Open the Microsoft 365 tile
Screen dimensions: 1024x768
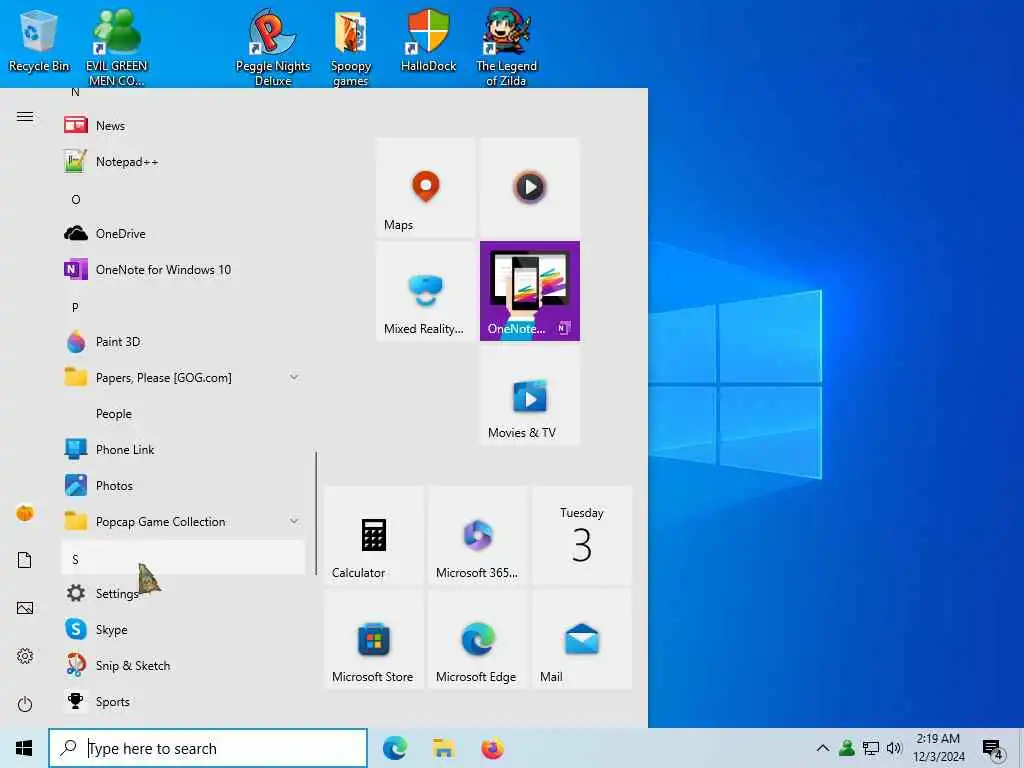(x=478, y=536)
